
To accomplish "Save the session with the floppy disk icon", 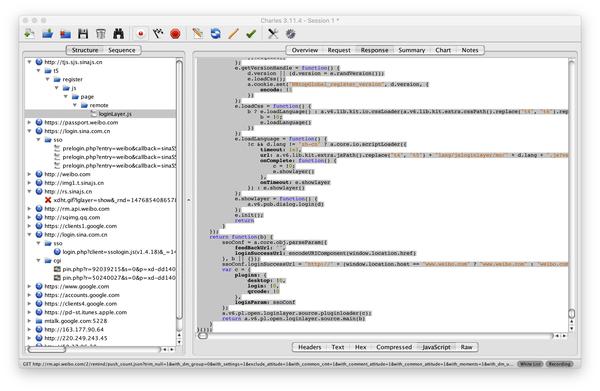I will point(83,34).
